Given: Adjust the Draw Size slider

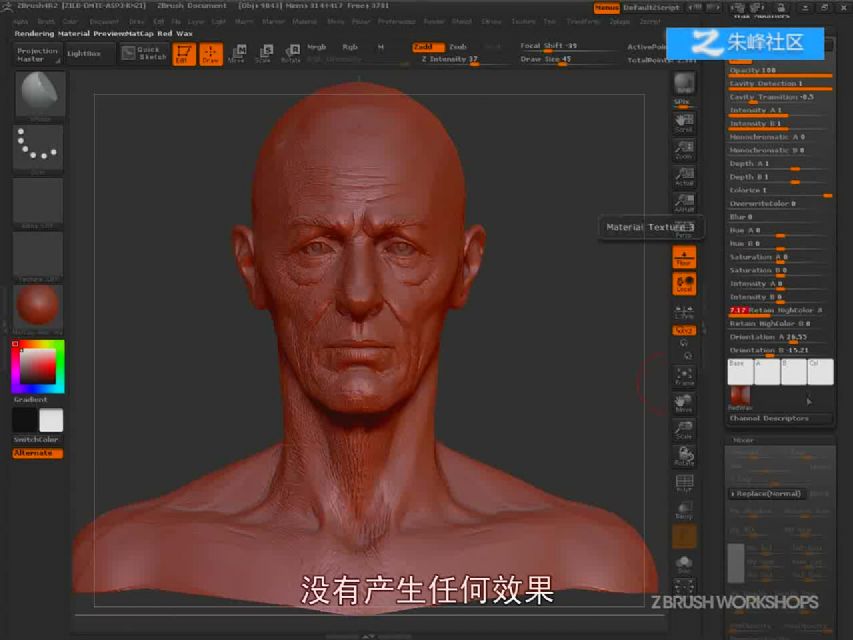Looking at the screenshot, I should 567,60.
